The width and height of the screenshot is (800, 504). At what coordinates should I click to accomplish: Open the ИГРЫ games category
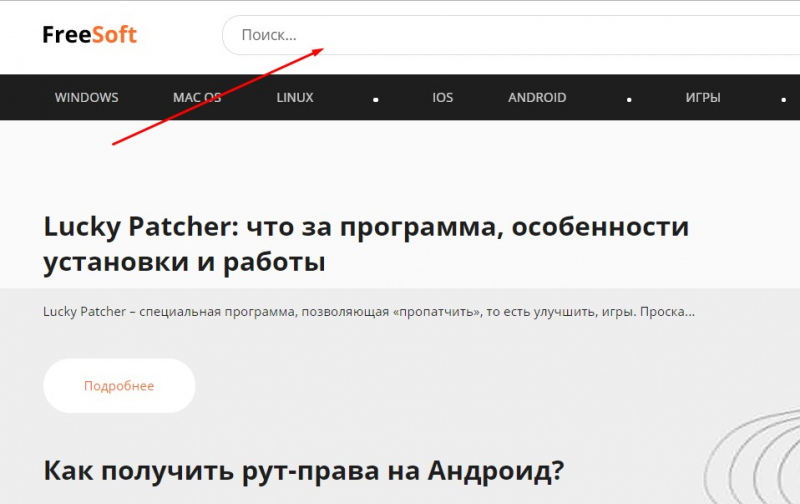click(703, 97)
